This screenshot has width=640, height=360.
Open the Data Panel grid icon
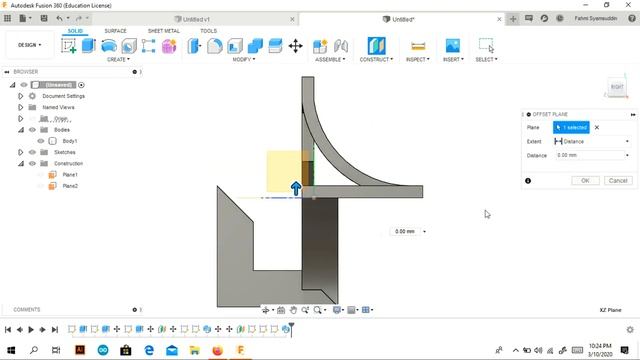pyautogui.click(x=7, y=18)
